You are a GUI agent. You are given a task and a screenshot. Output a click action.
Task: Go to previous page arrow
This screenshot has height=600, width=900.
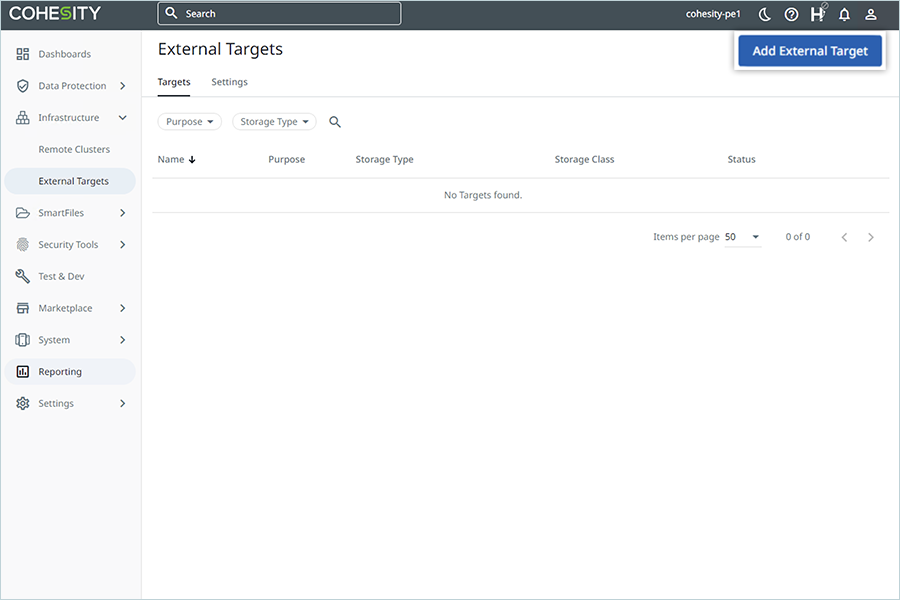[844, 237]
